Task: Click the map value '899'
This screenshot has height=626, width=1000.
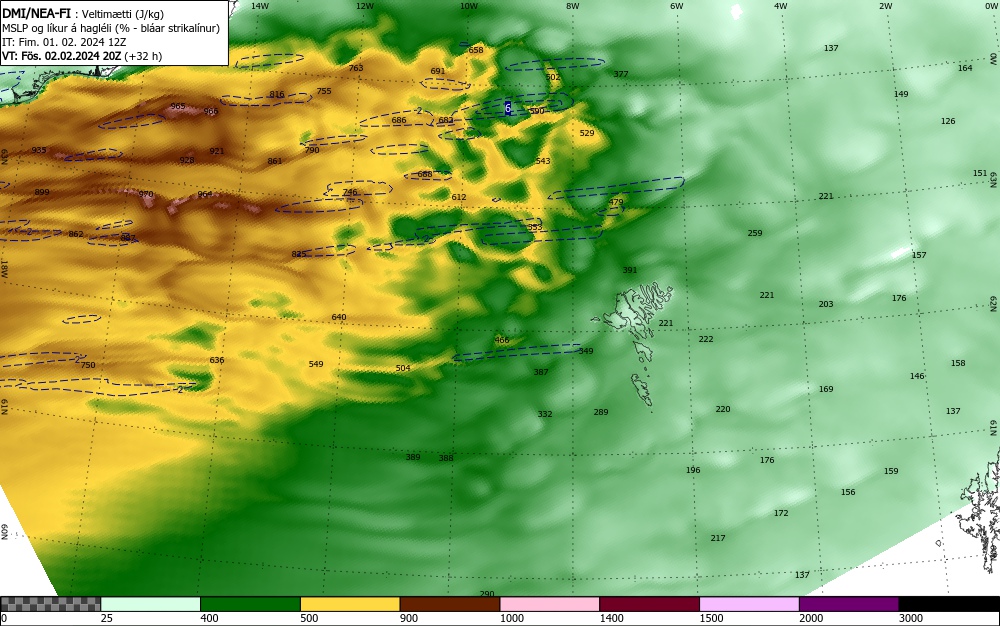Action: point(42,193)
